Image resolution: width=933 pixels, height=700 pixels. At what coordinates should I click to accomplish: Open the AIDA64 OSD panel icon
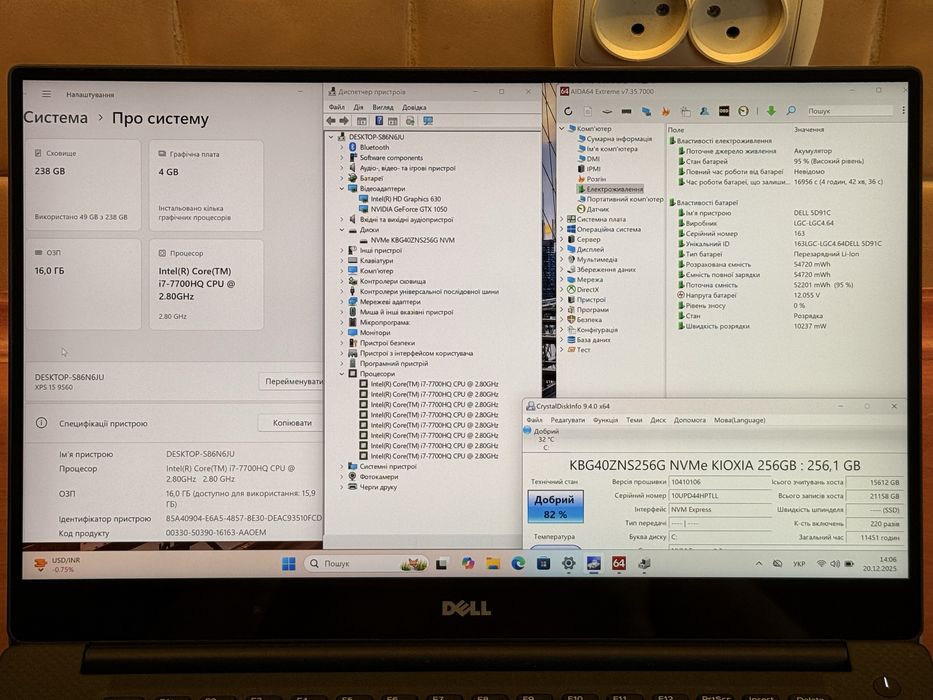tap(724, 111)
